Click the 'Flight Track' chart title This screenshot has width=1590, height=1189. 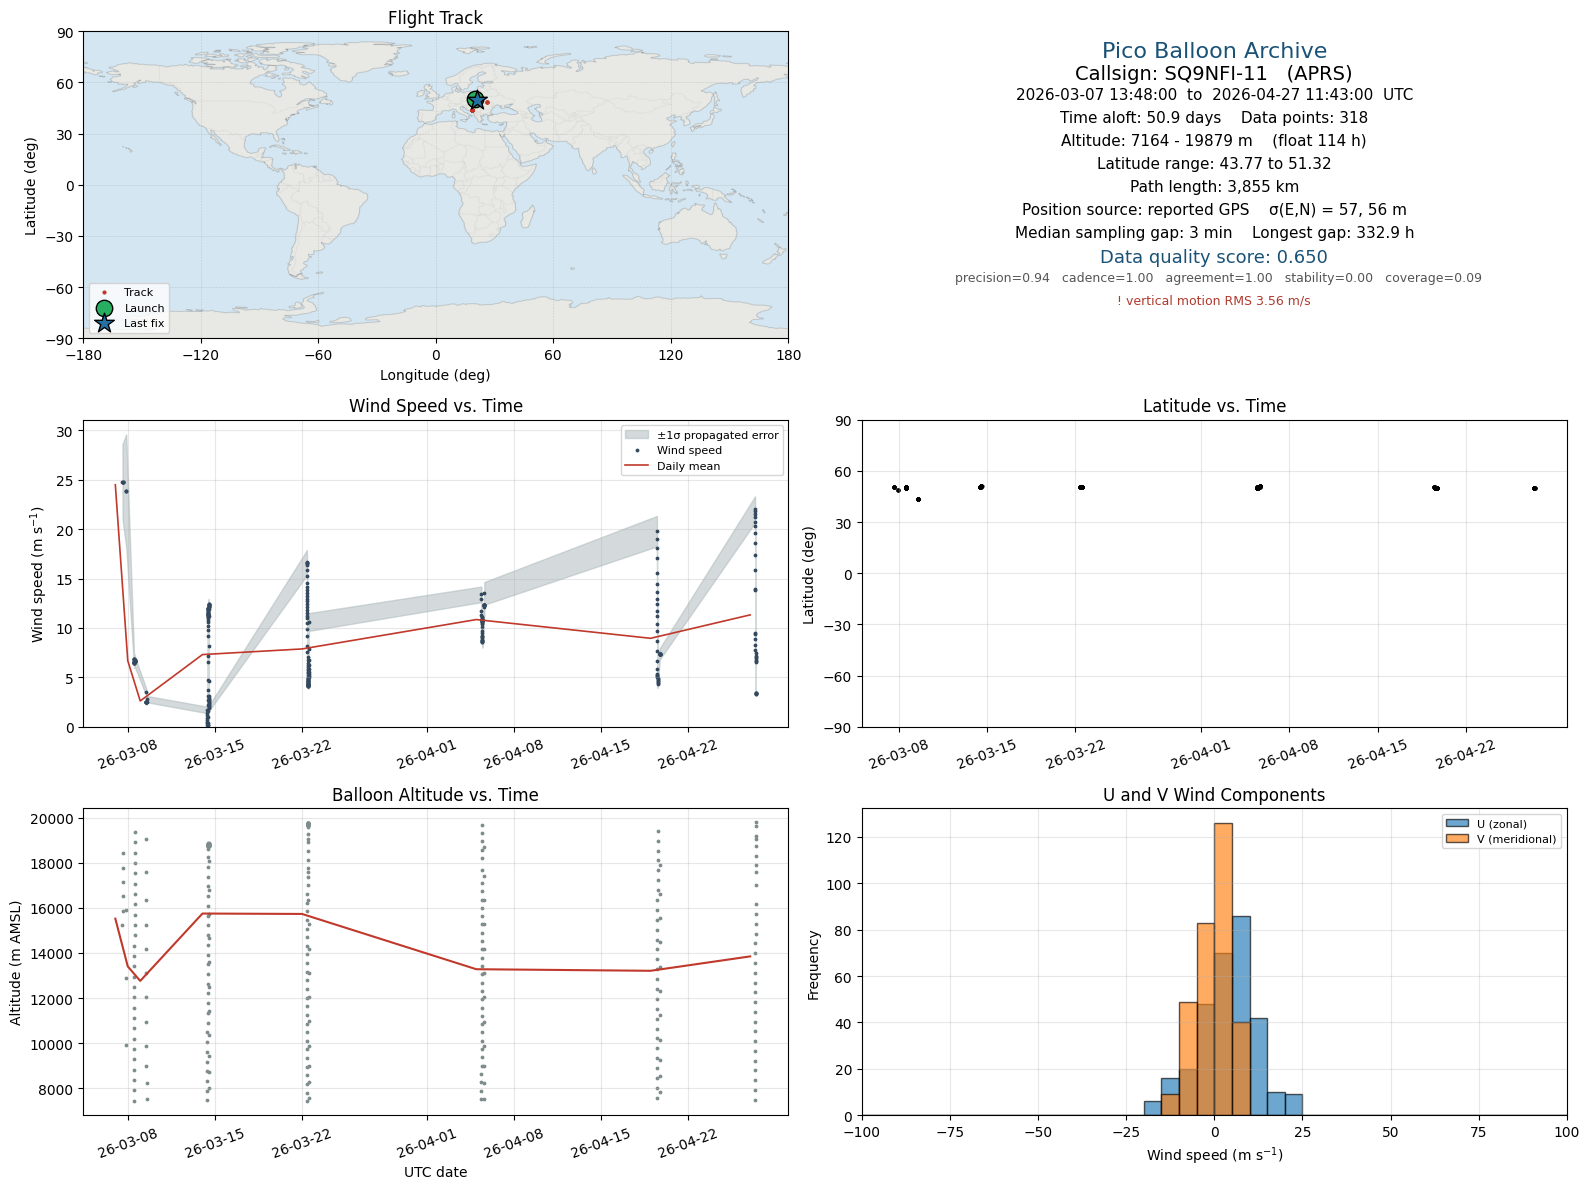pos(435,18)
